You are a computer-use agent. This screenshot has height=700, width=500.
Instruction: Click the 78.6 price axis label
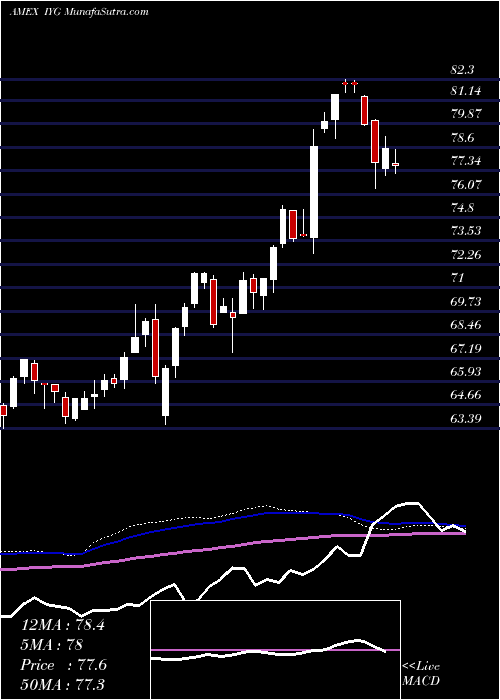[x=463, y=138]
